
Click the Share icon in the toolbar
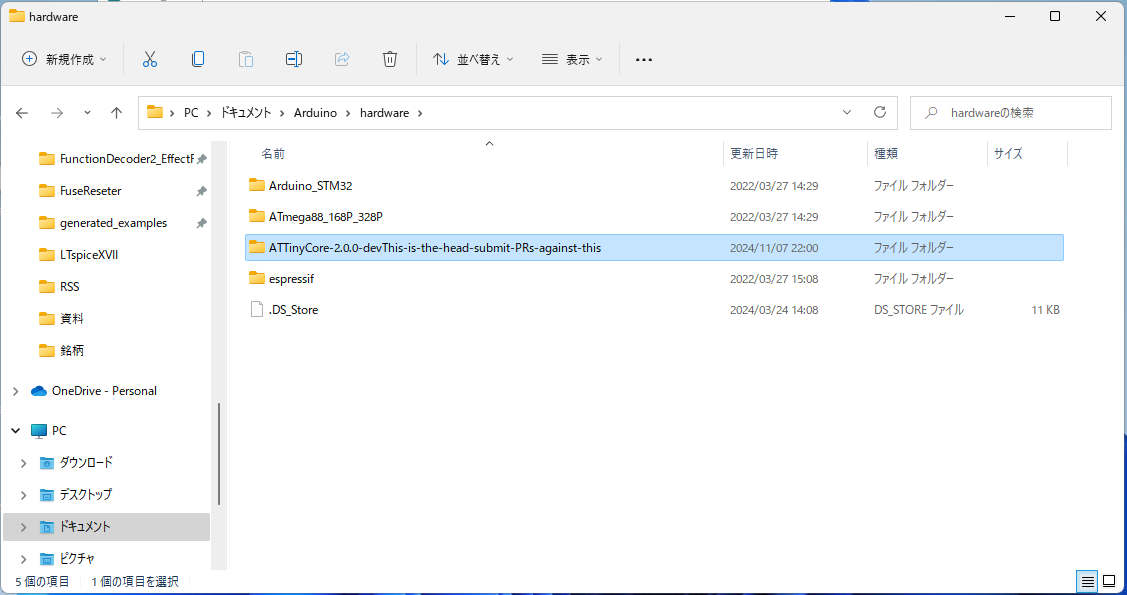(x=341, y=59)
